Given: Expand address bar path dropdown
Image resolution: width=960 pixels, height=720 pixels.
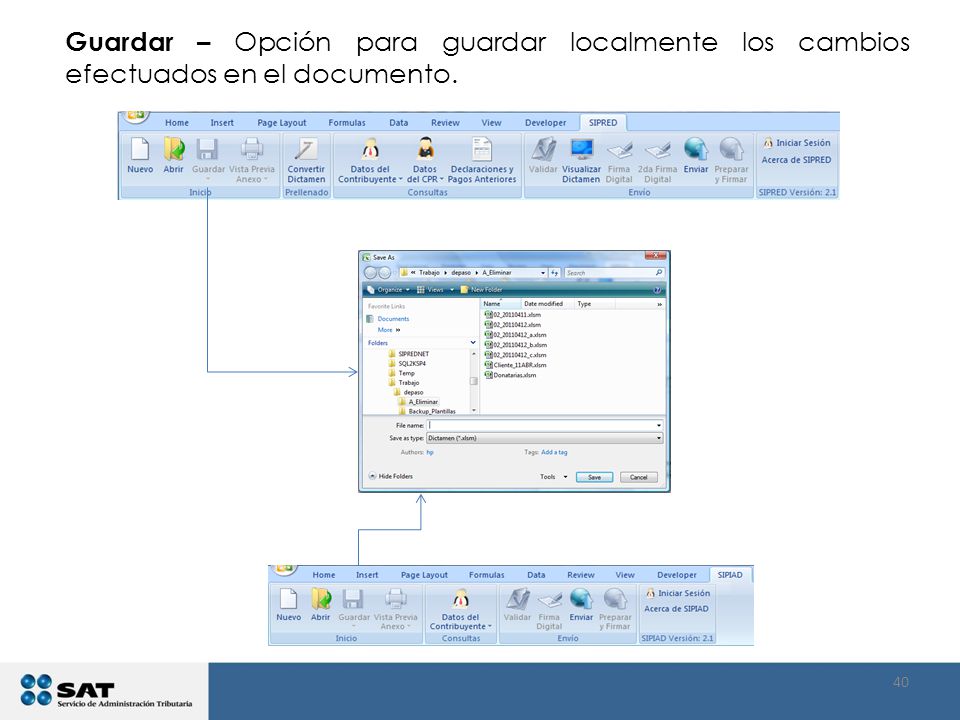Looking at the screenshot, I should tap(542, 272).
